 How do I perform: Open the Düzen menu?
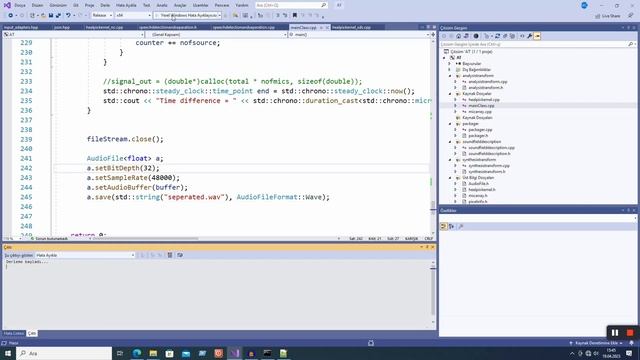(37, 5)
